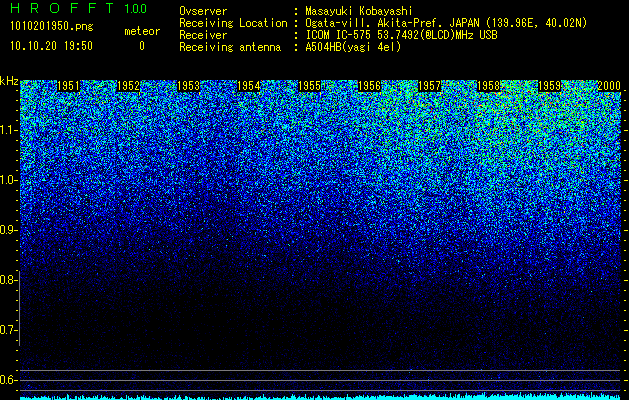
Task: Click the 1955 time marker label
Action: point(309,86)
